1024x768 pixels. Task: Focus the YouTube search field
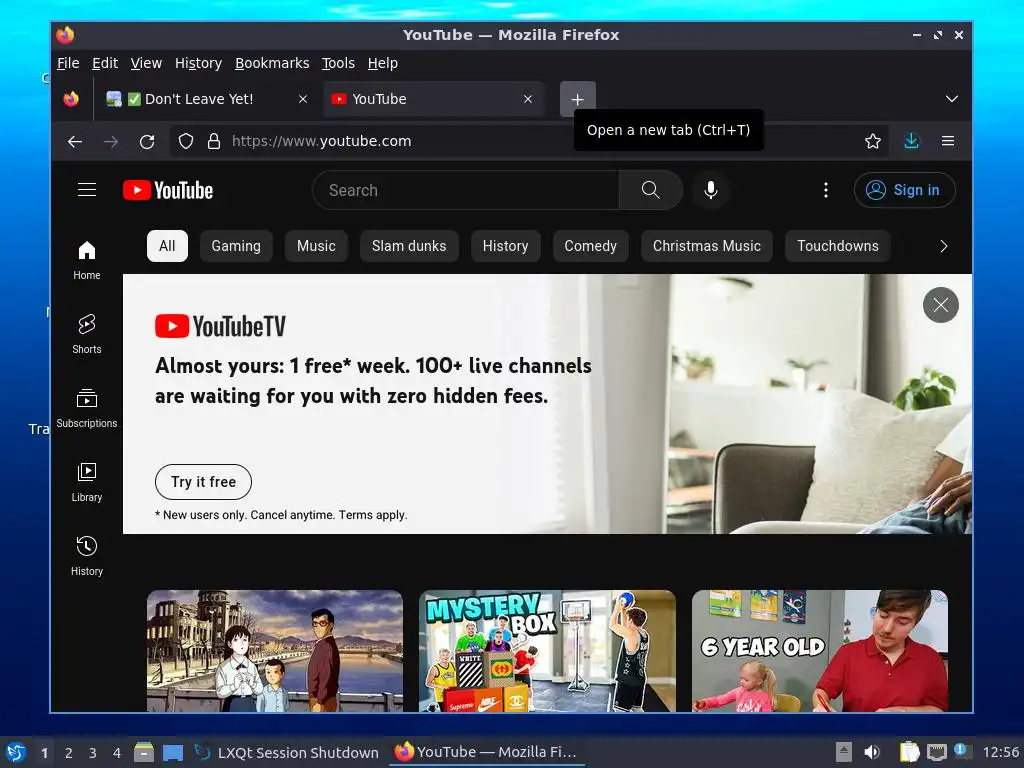click(465, 190)
